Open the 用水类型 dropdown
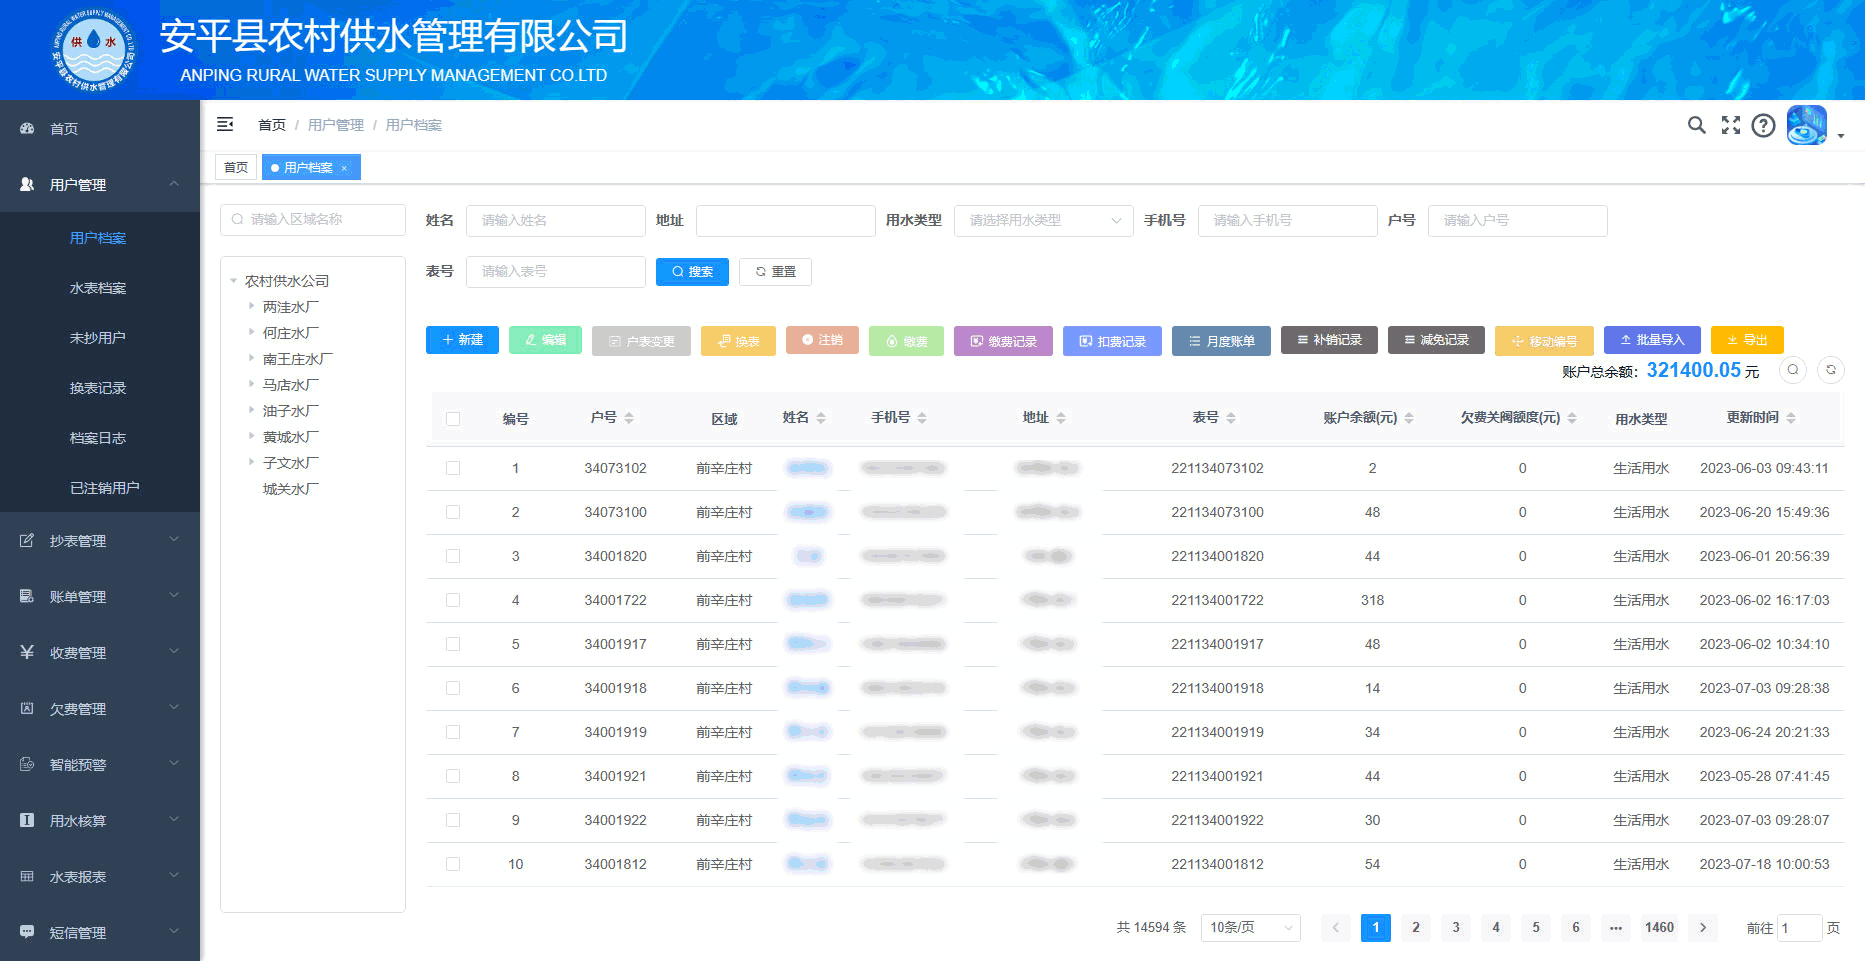 pos(1043,221)
